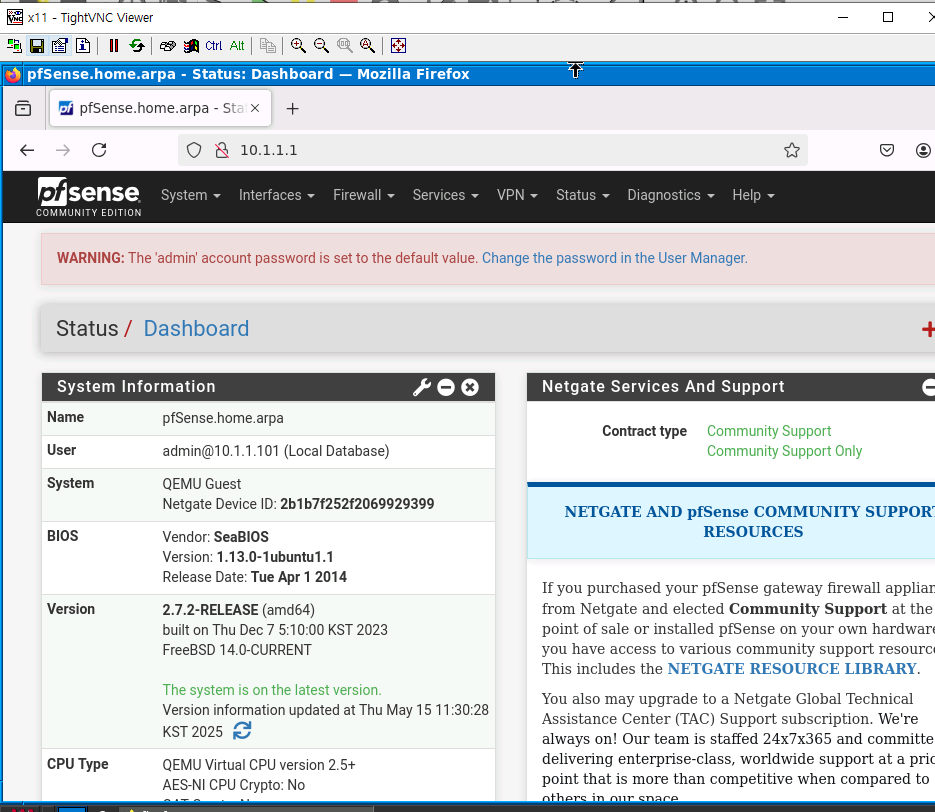Click 'The system is on the latest version.' text

point(272,690)
